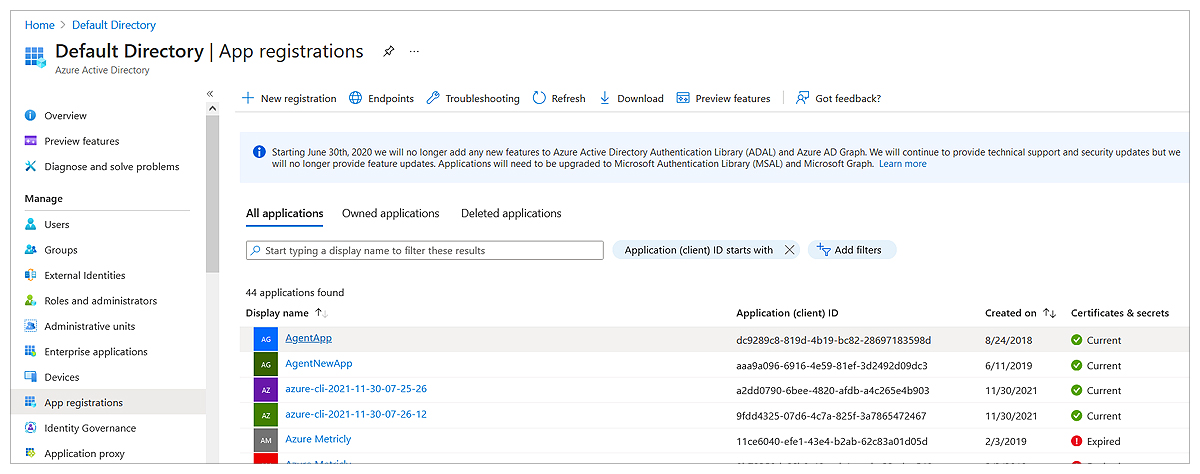The height and width of the screenshot is (474, 1200).
Task: Open the Azure Metricly app with expired certificate
Action: [318, 439]
